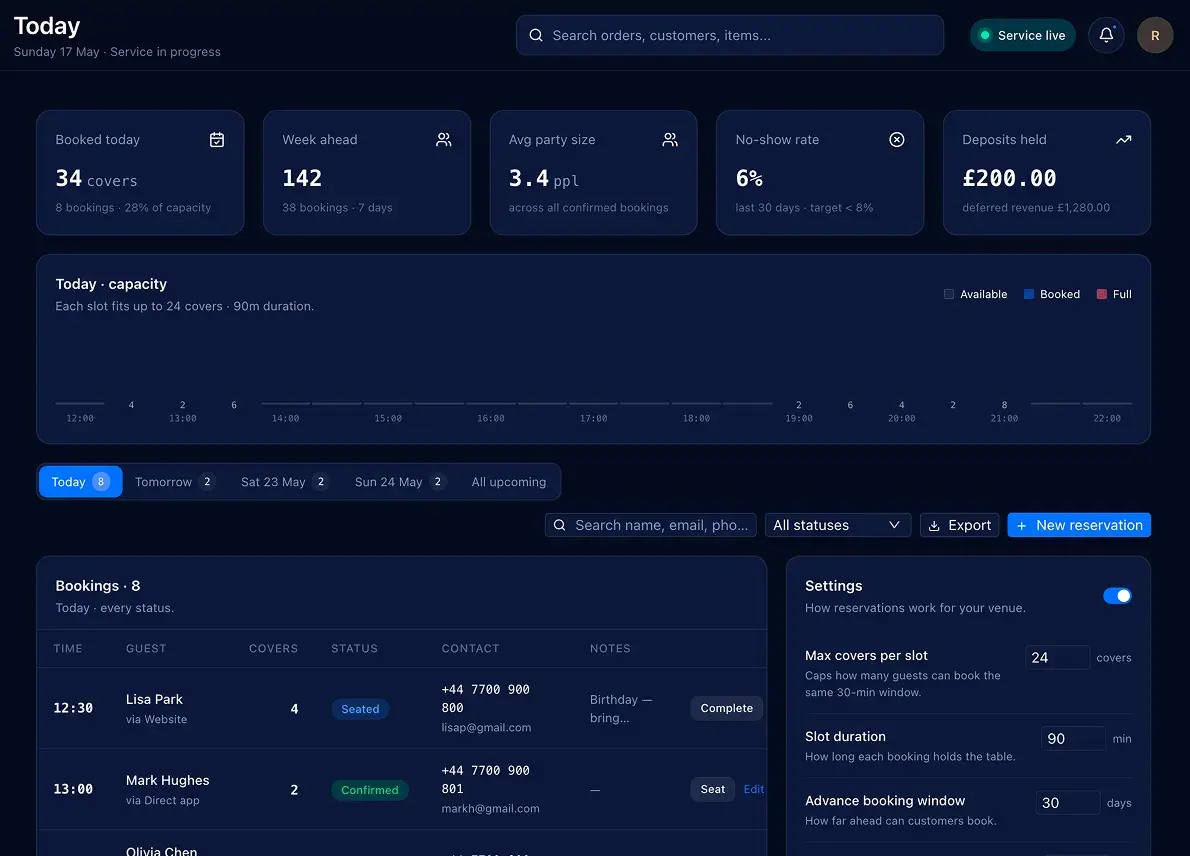Click the search magnifier in the top bar
This screenshot has width=1190, height=856.
tap(536, 35)
